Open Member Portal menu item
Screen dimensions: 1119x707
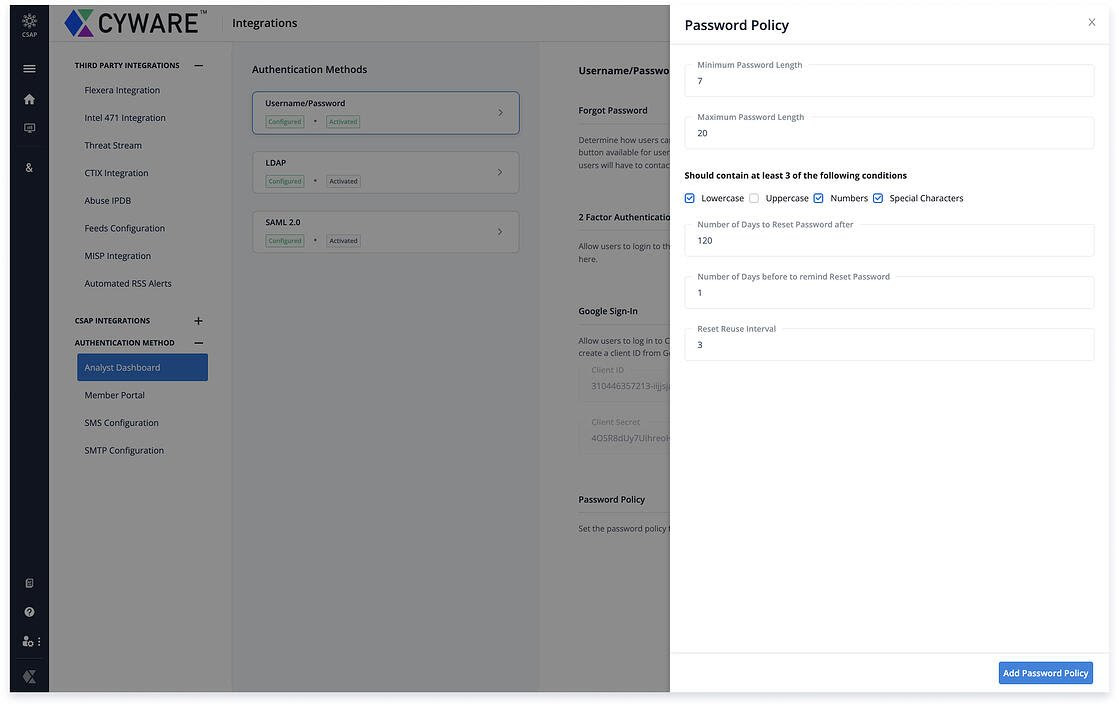coord(115,395)
